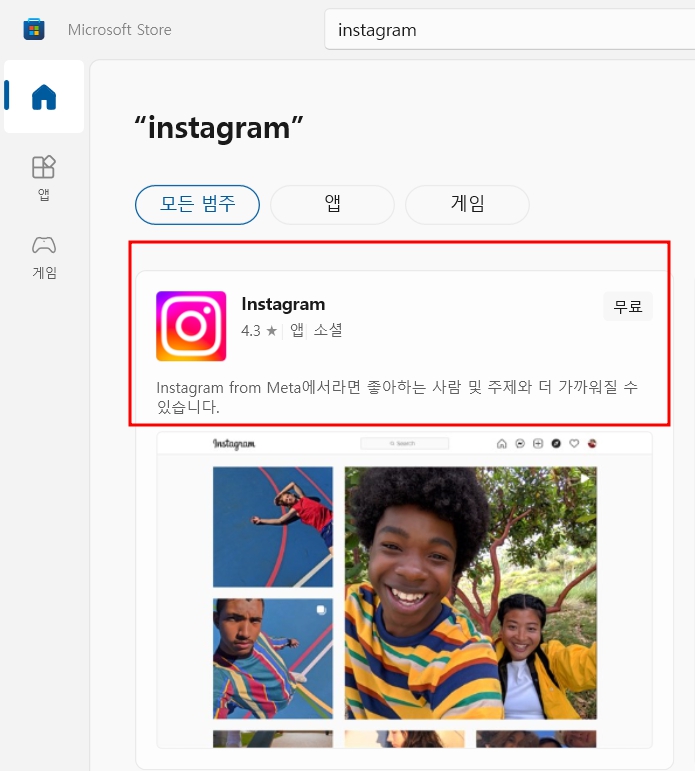Click the 소셜 category label
695x771 pixels.
click(328, 330)
